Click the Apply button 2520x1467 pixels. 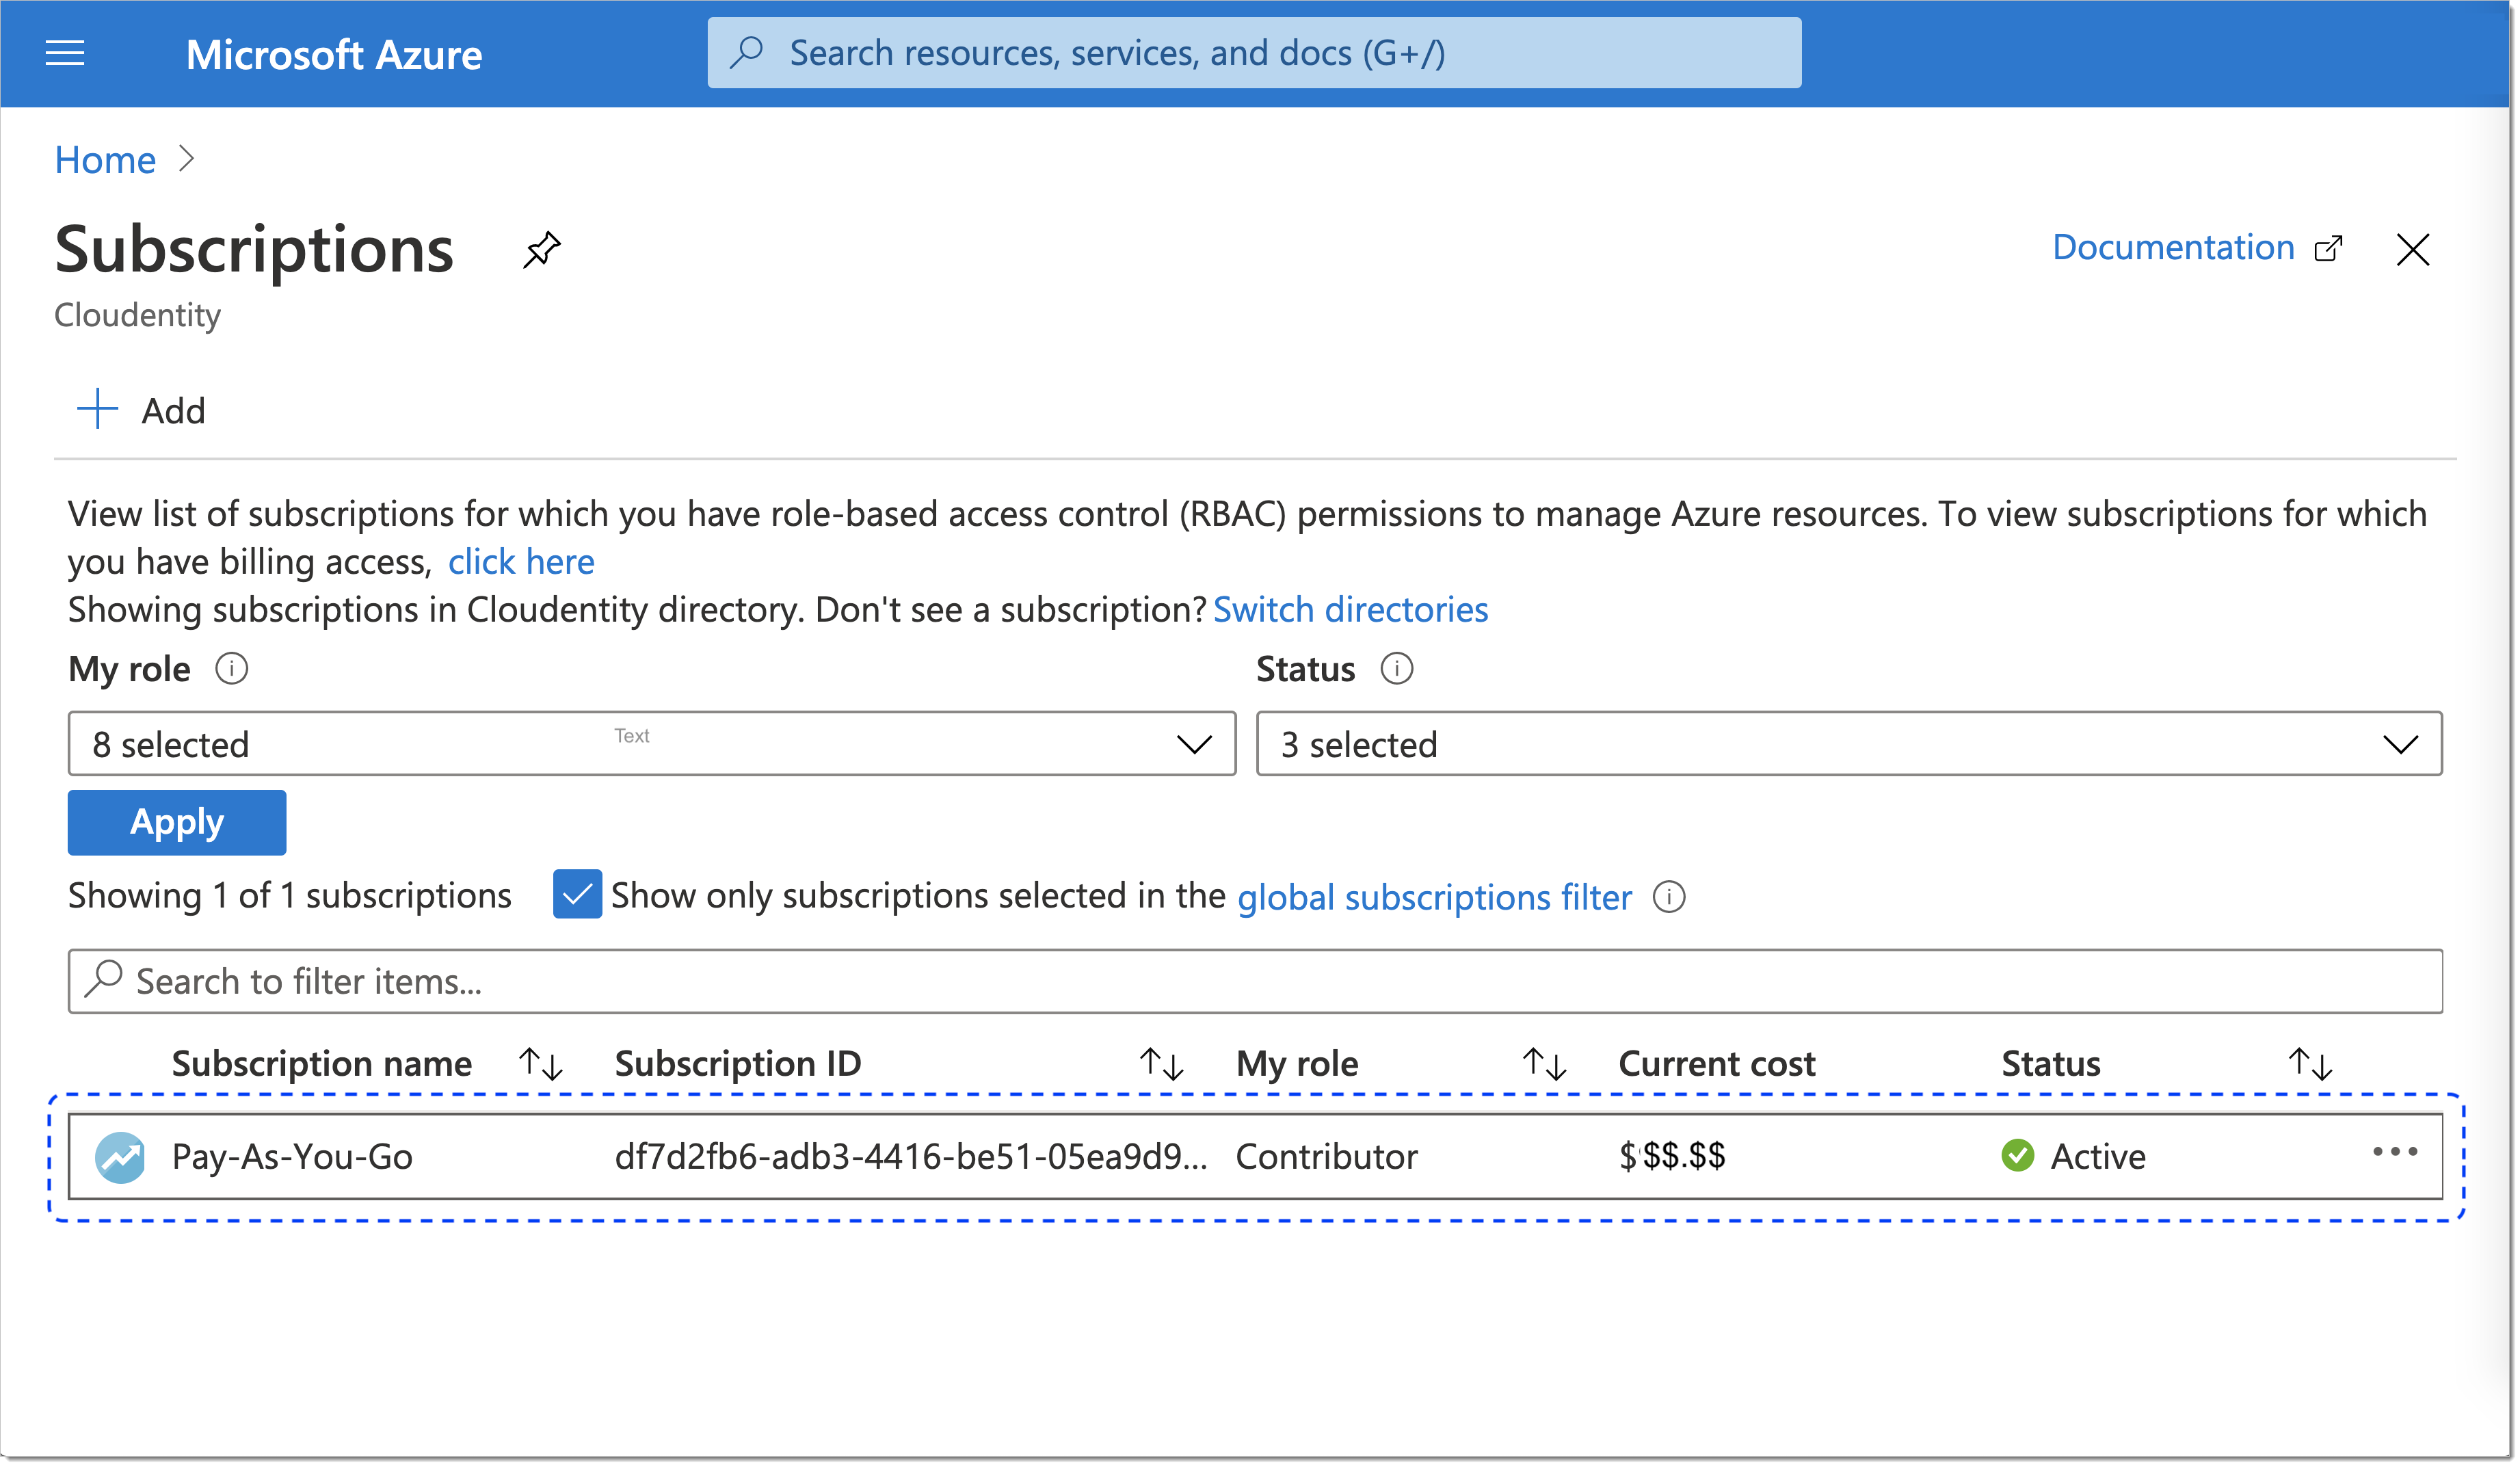click(177, 822)
